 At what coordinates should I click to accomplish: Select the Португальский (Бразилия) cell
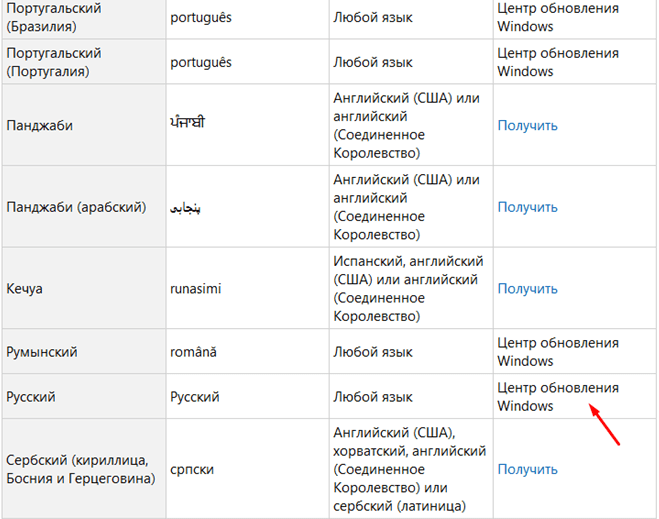[54, 17]
